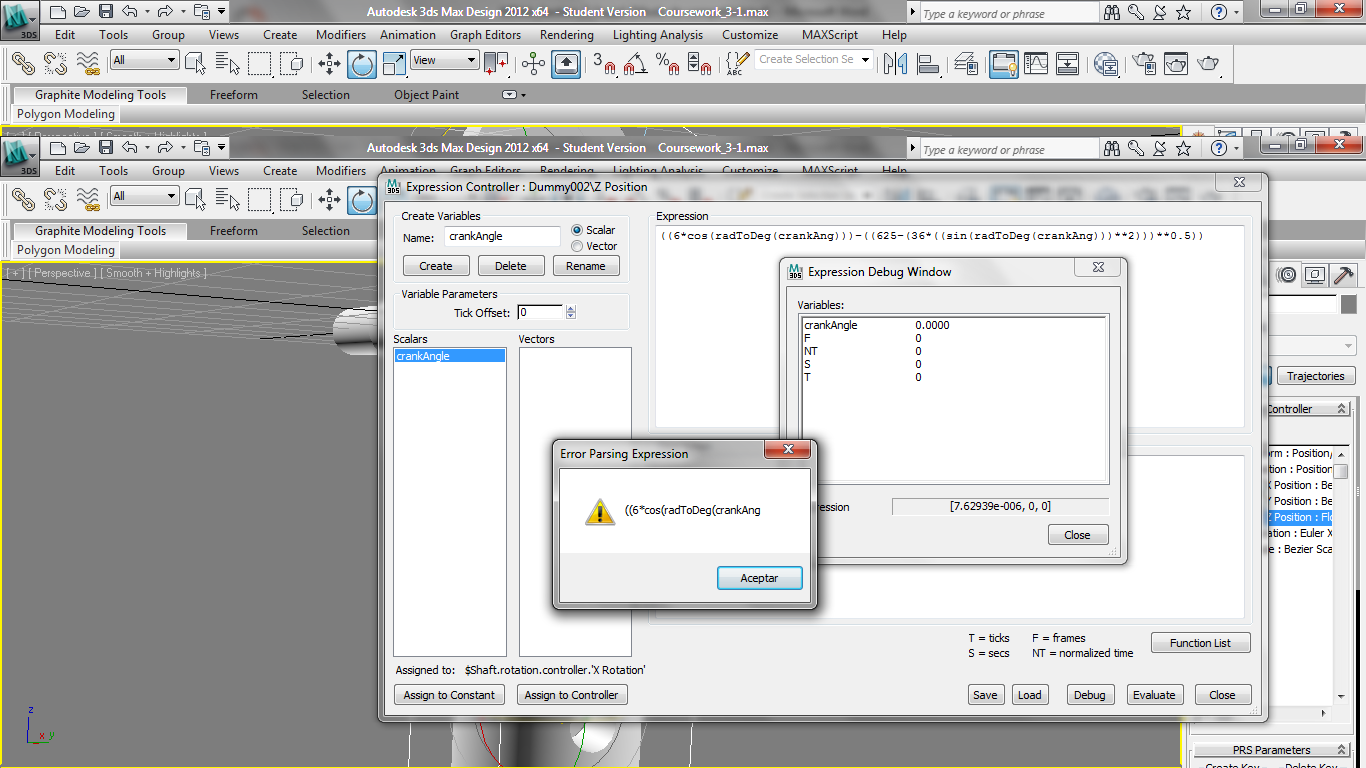This screenshot has width=1366, height=768.
Task: Open the All selection filter in upper toolbar
Action: pyautogui.click(x=144, y=60)
